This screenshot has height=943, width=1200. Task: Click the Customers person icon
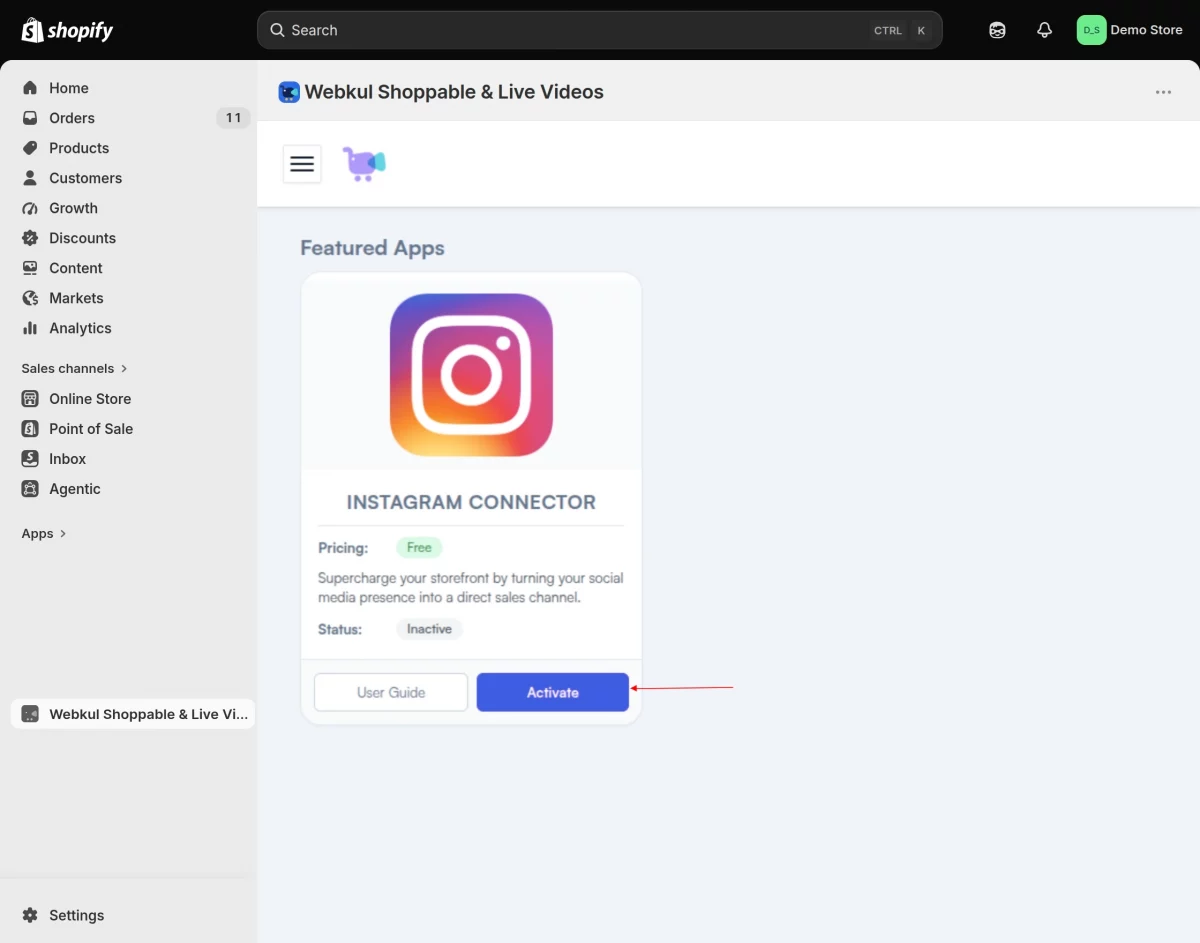click(30, 178)
